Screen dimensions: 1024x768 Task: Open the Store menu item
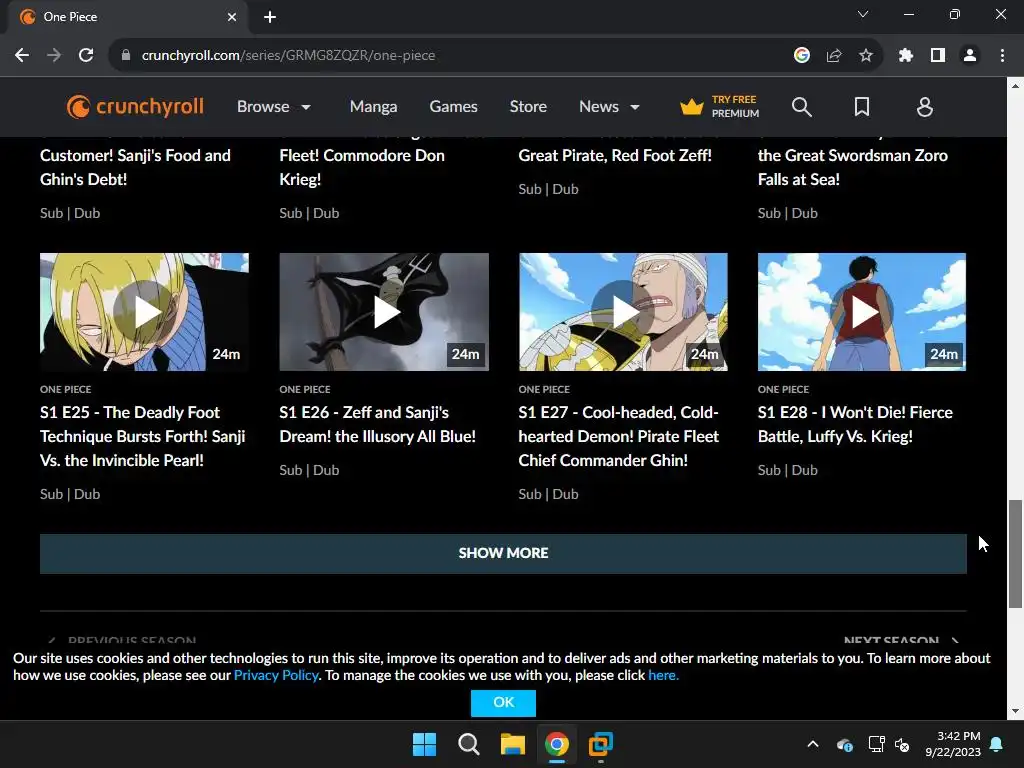(528, 106)
